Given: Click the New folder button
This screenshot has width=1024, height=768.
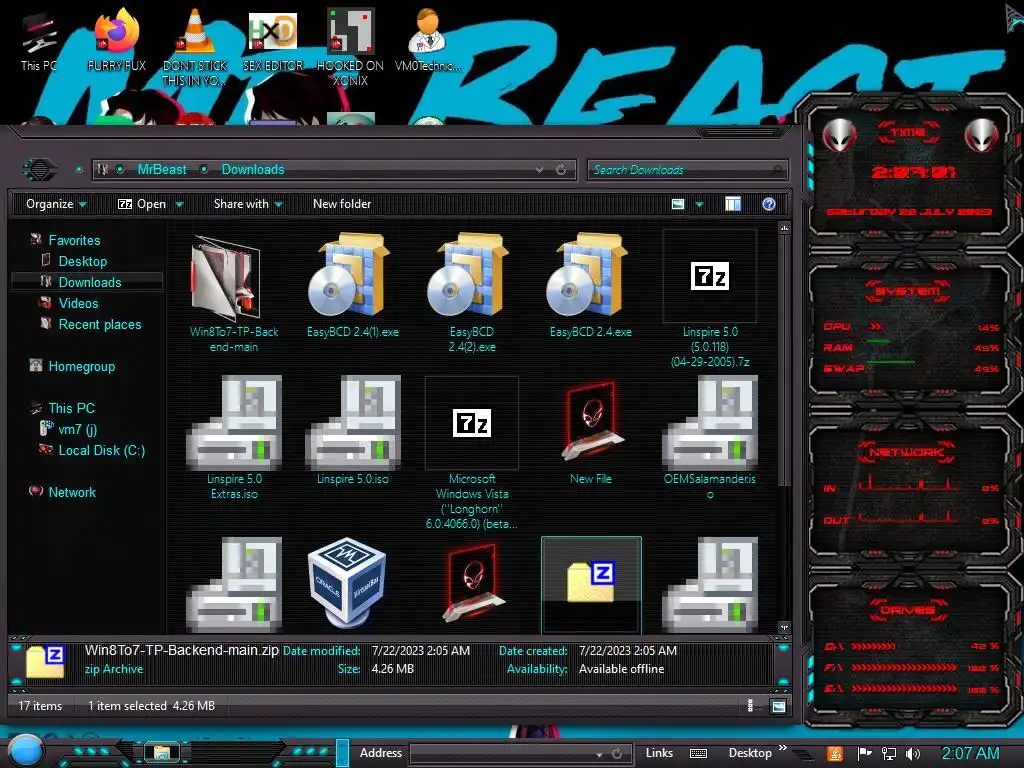Looking at the screenshot, I should [x=342, y=204].
